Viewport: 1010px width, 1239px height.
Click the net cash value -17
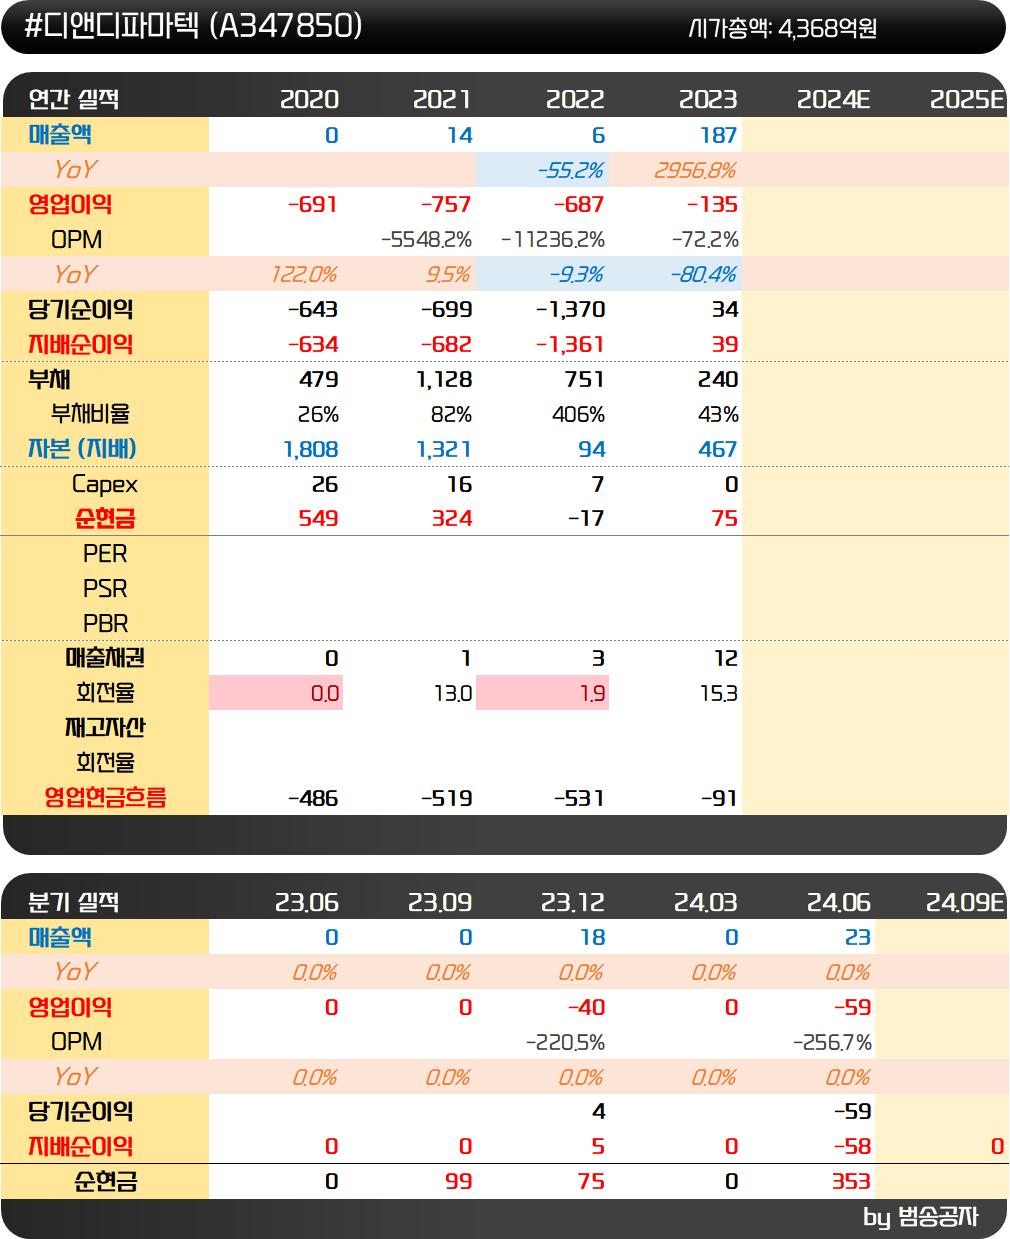[x=586, y=519]
